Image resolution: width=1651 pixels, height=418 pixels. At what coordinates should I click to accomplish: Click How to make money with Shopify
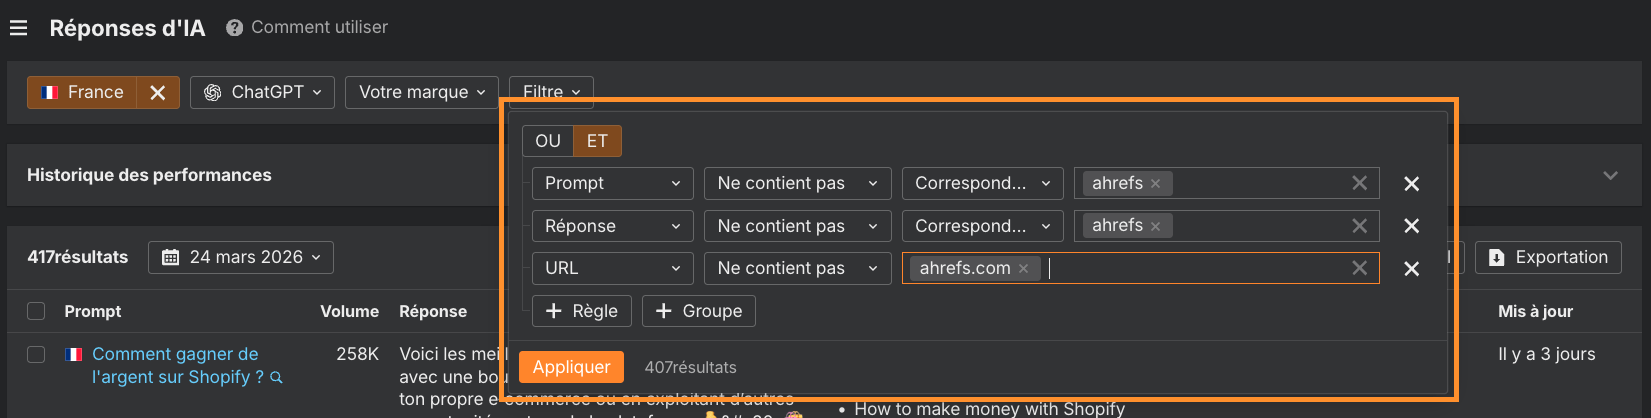click(989, 408)
